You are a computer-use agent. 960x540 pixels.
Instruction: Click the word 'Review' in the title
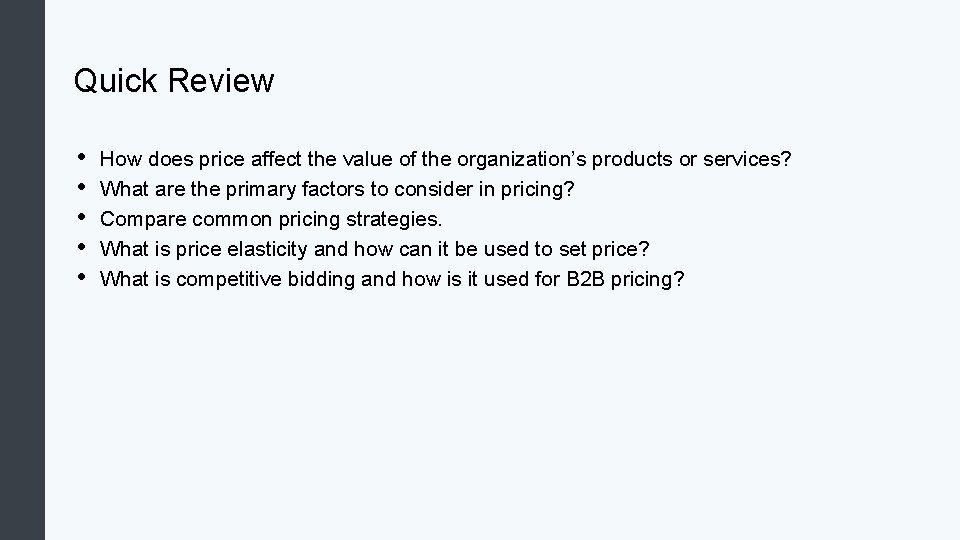click(221, 81)
